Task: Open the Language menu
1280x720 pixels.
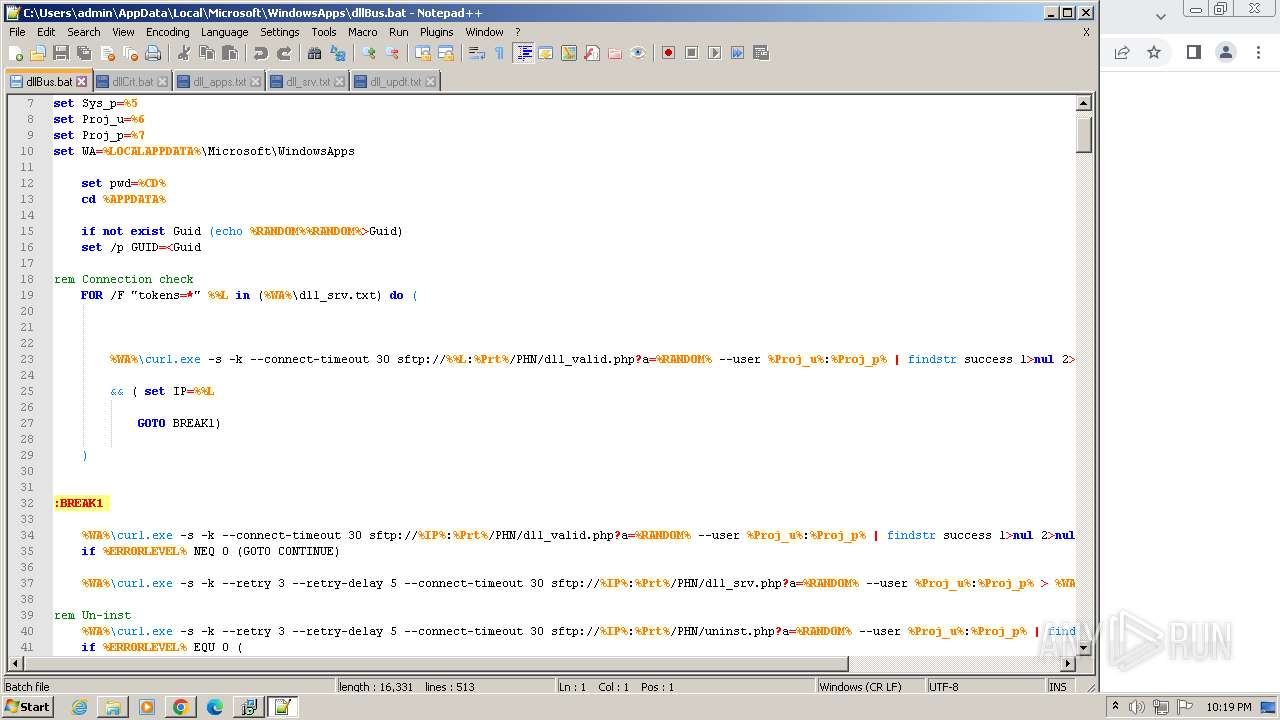Action: pos(224,32)
